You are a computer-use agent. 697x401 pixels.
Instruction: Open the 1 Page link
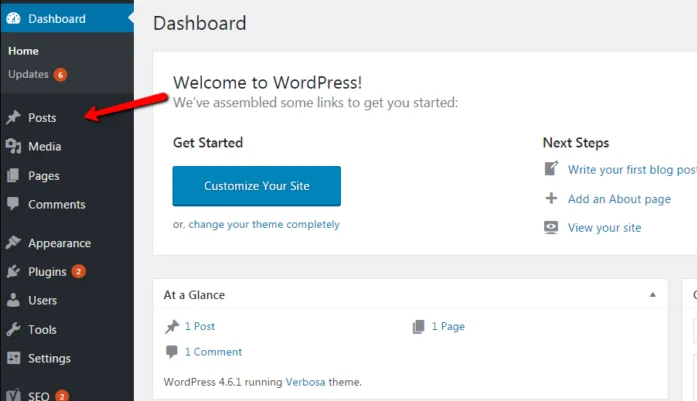[448, 326]
